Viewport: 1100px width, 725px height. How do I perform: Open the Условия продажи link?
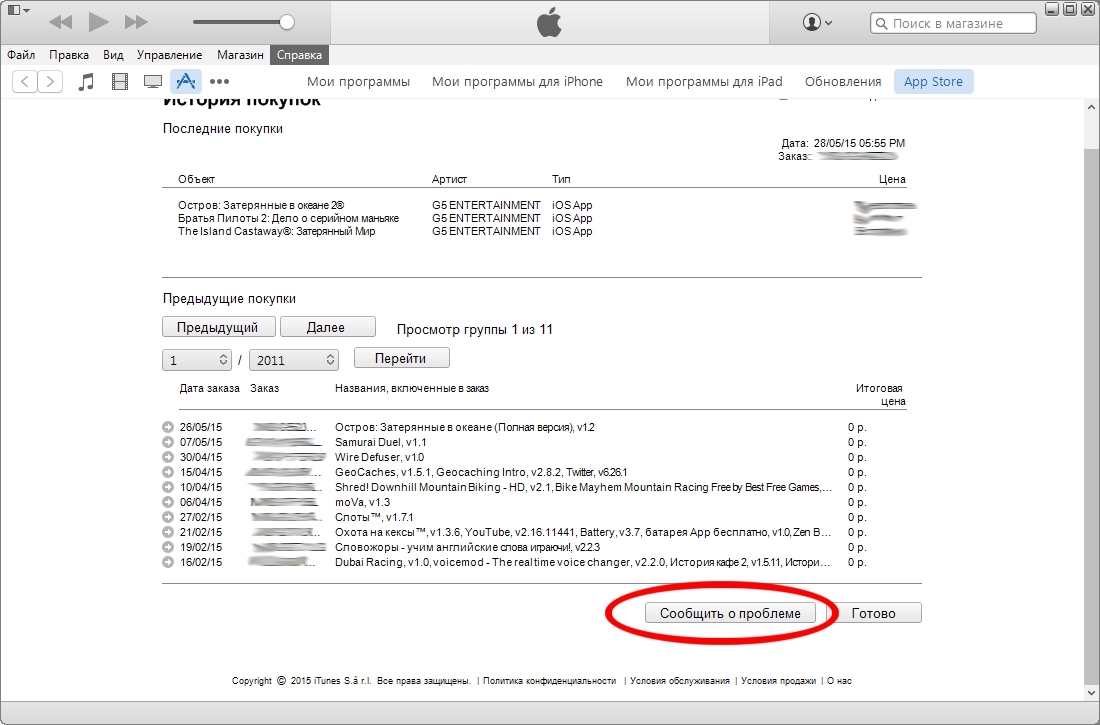coord(779,681)
